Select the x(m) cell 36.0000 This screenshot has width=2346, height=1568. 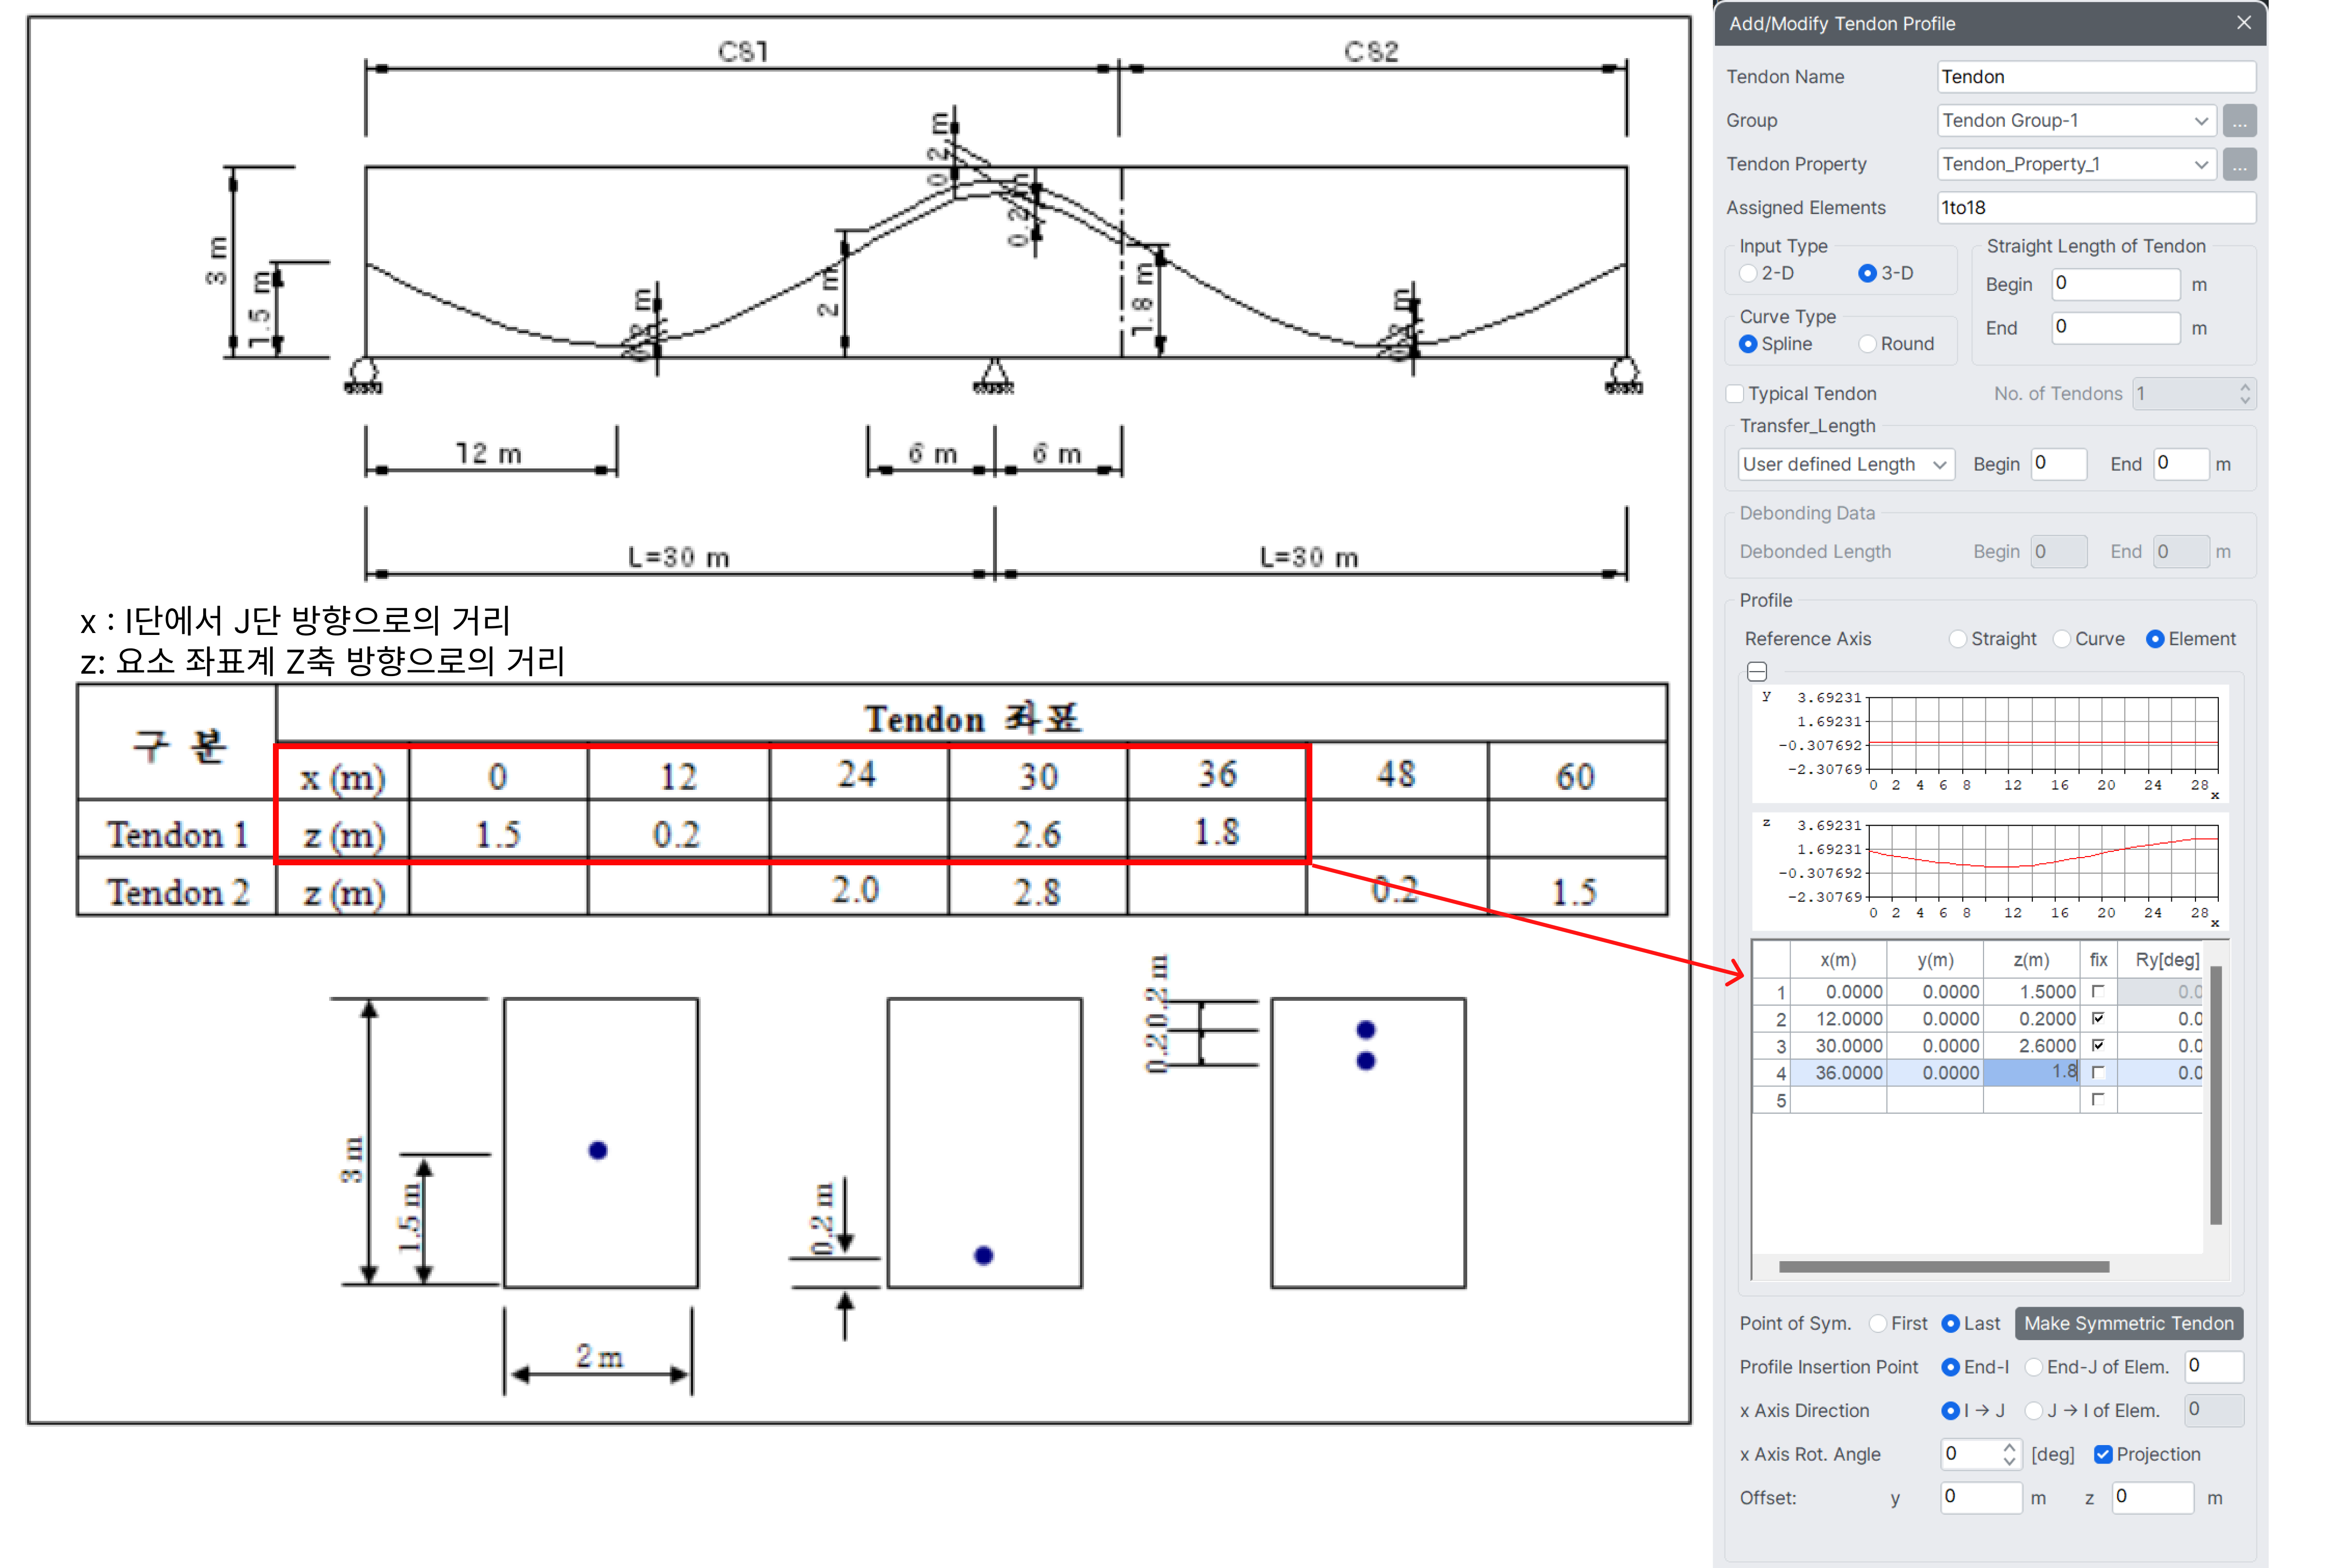pyautogui.click(x=1838, y=1073)
